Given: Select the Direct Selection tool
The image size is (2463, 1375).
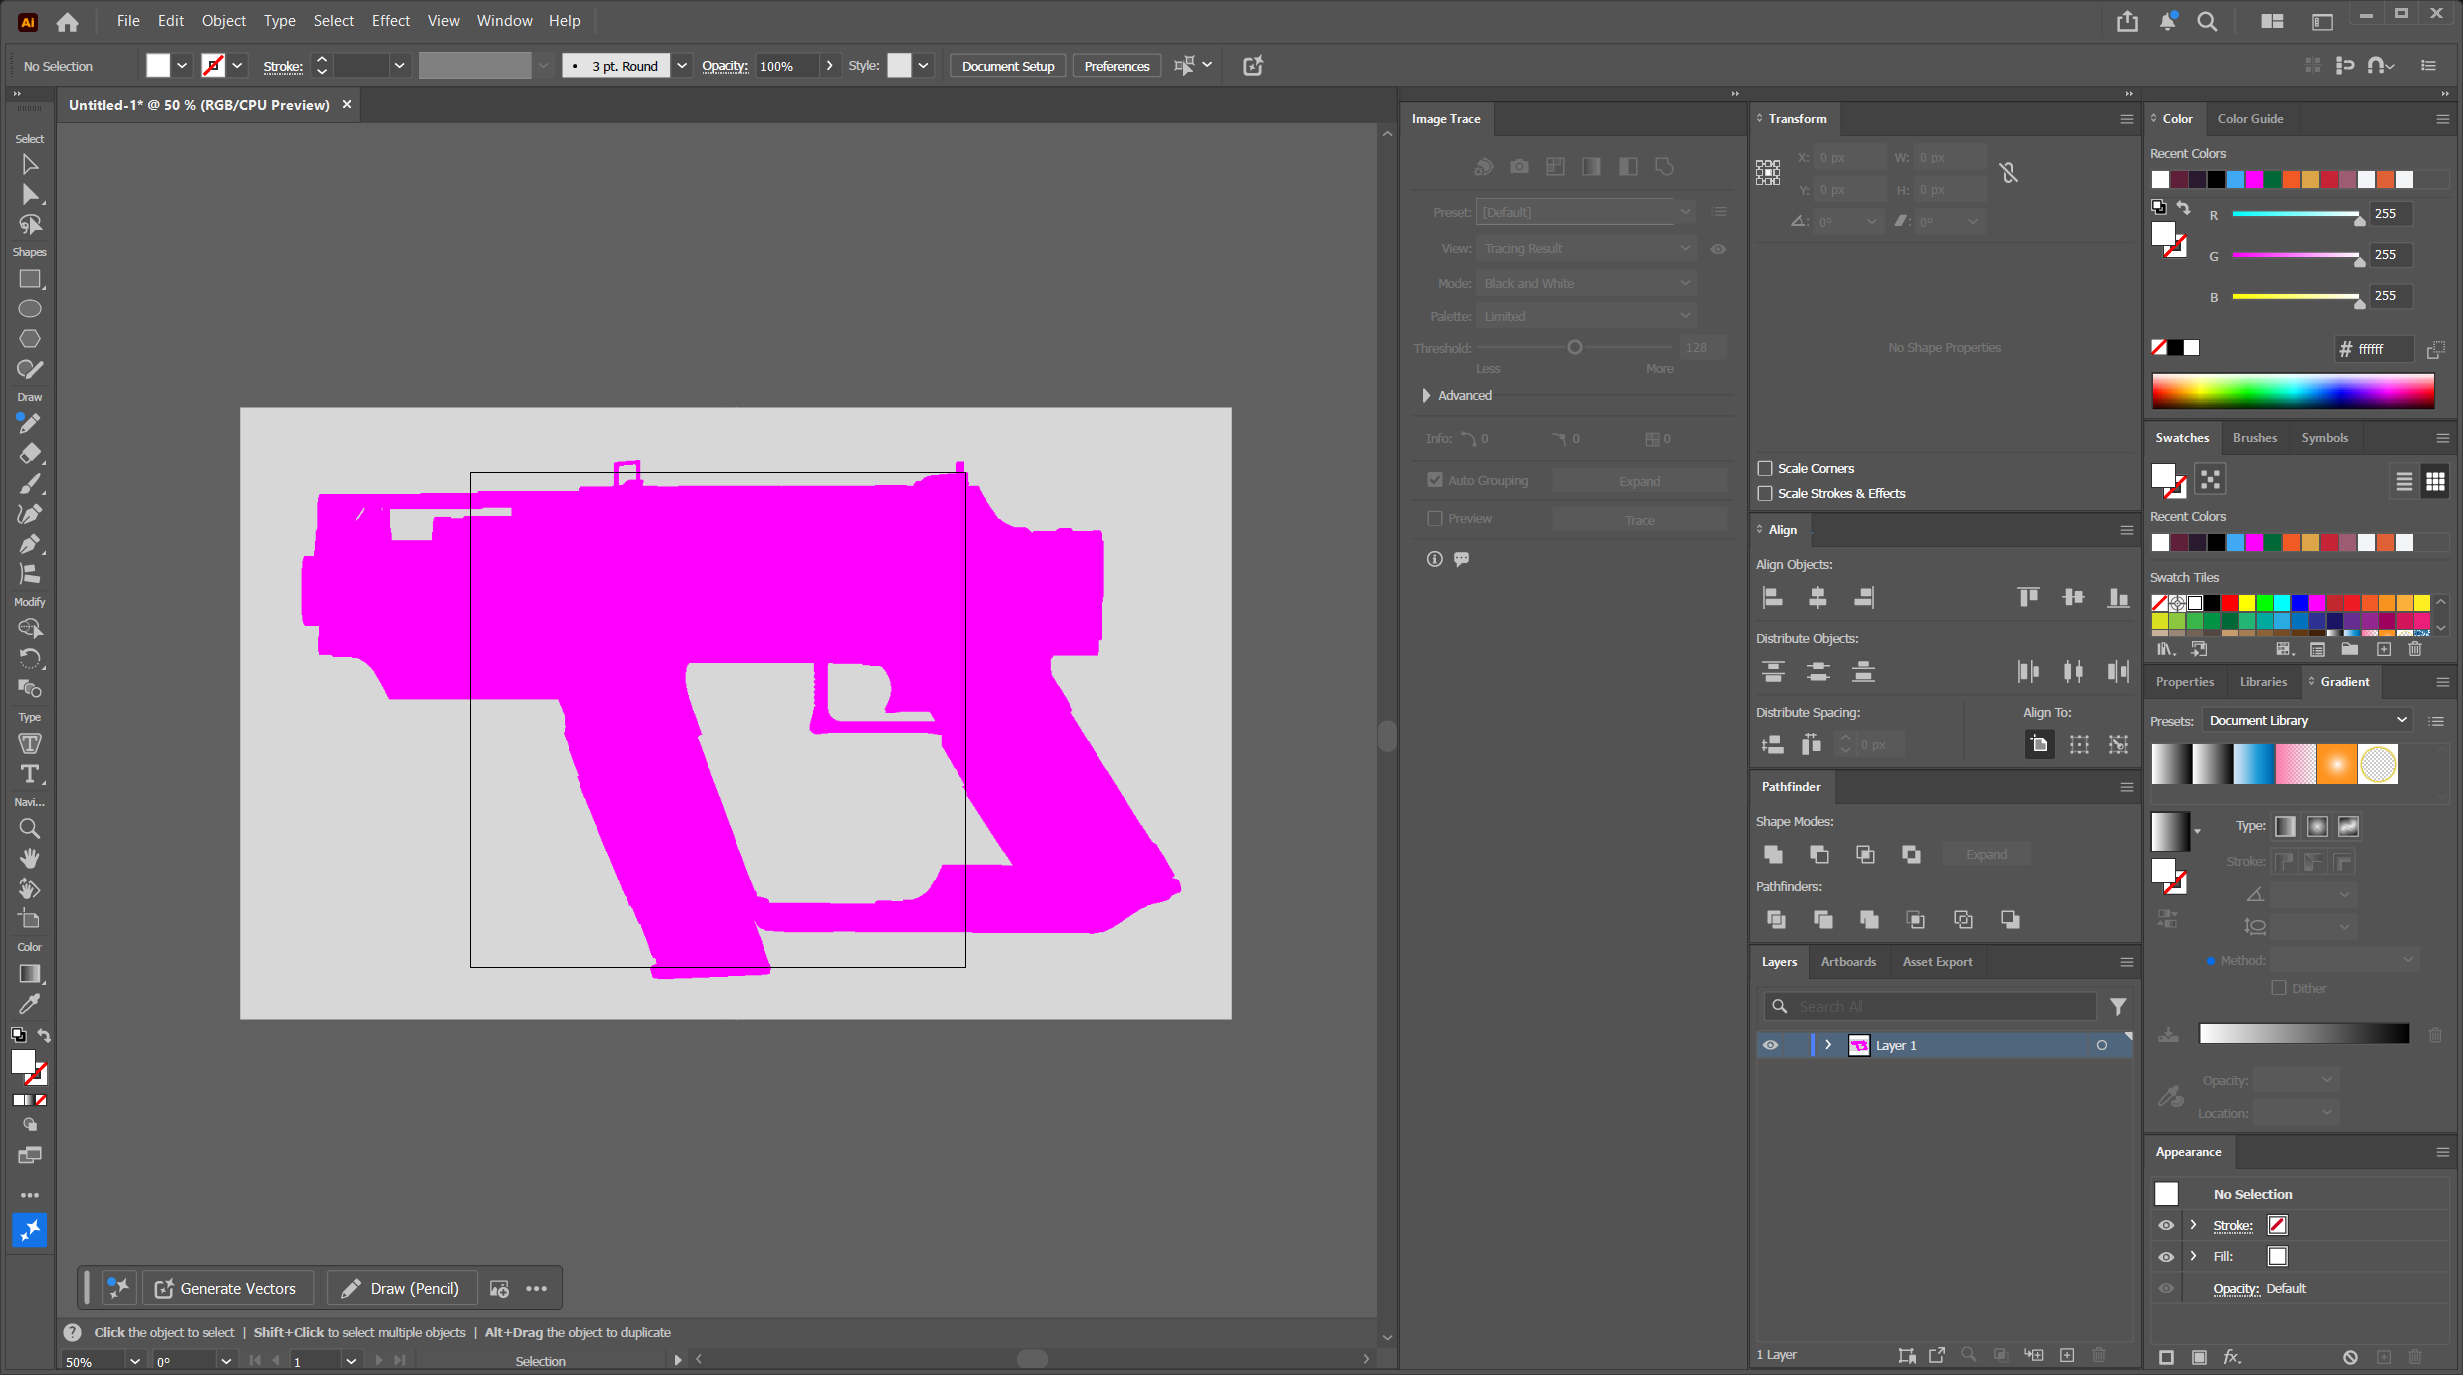Looking at the screenshot, I should (29, 194).
